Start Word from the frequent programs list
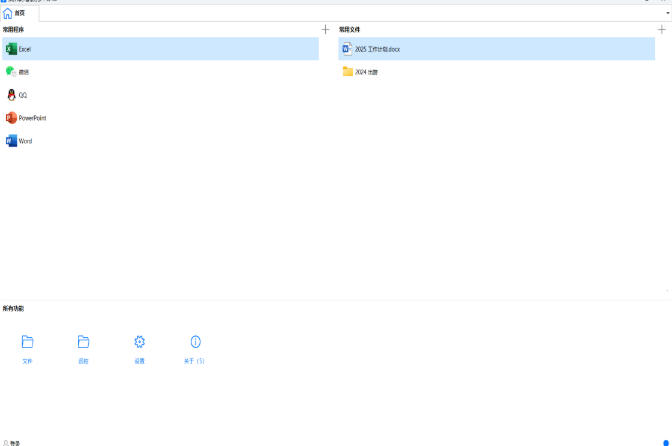This screenshot has height=446, width=672. tap(25, 141)
